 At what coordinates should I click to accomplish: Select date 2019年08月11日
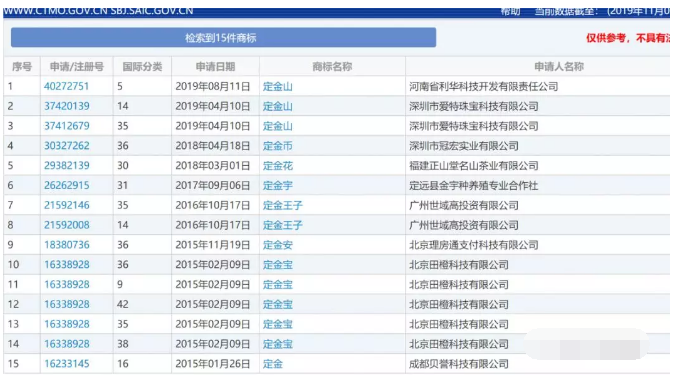(x=213, y=86)
